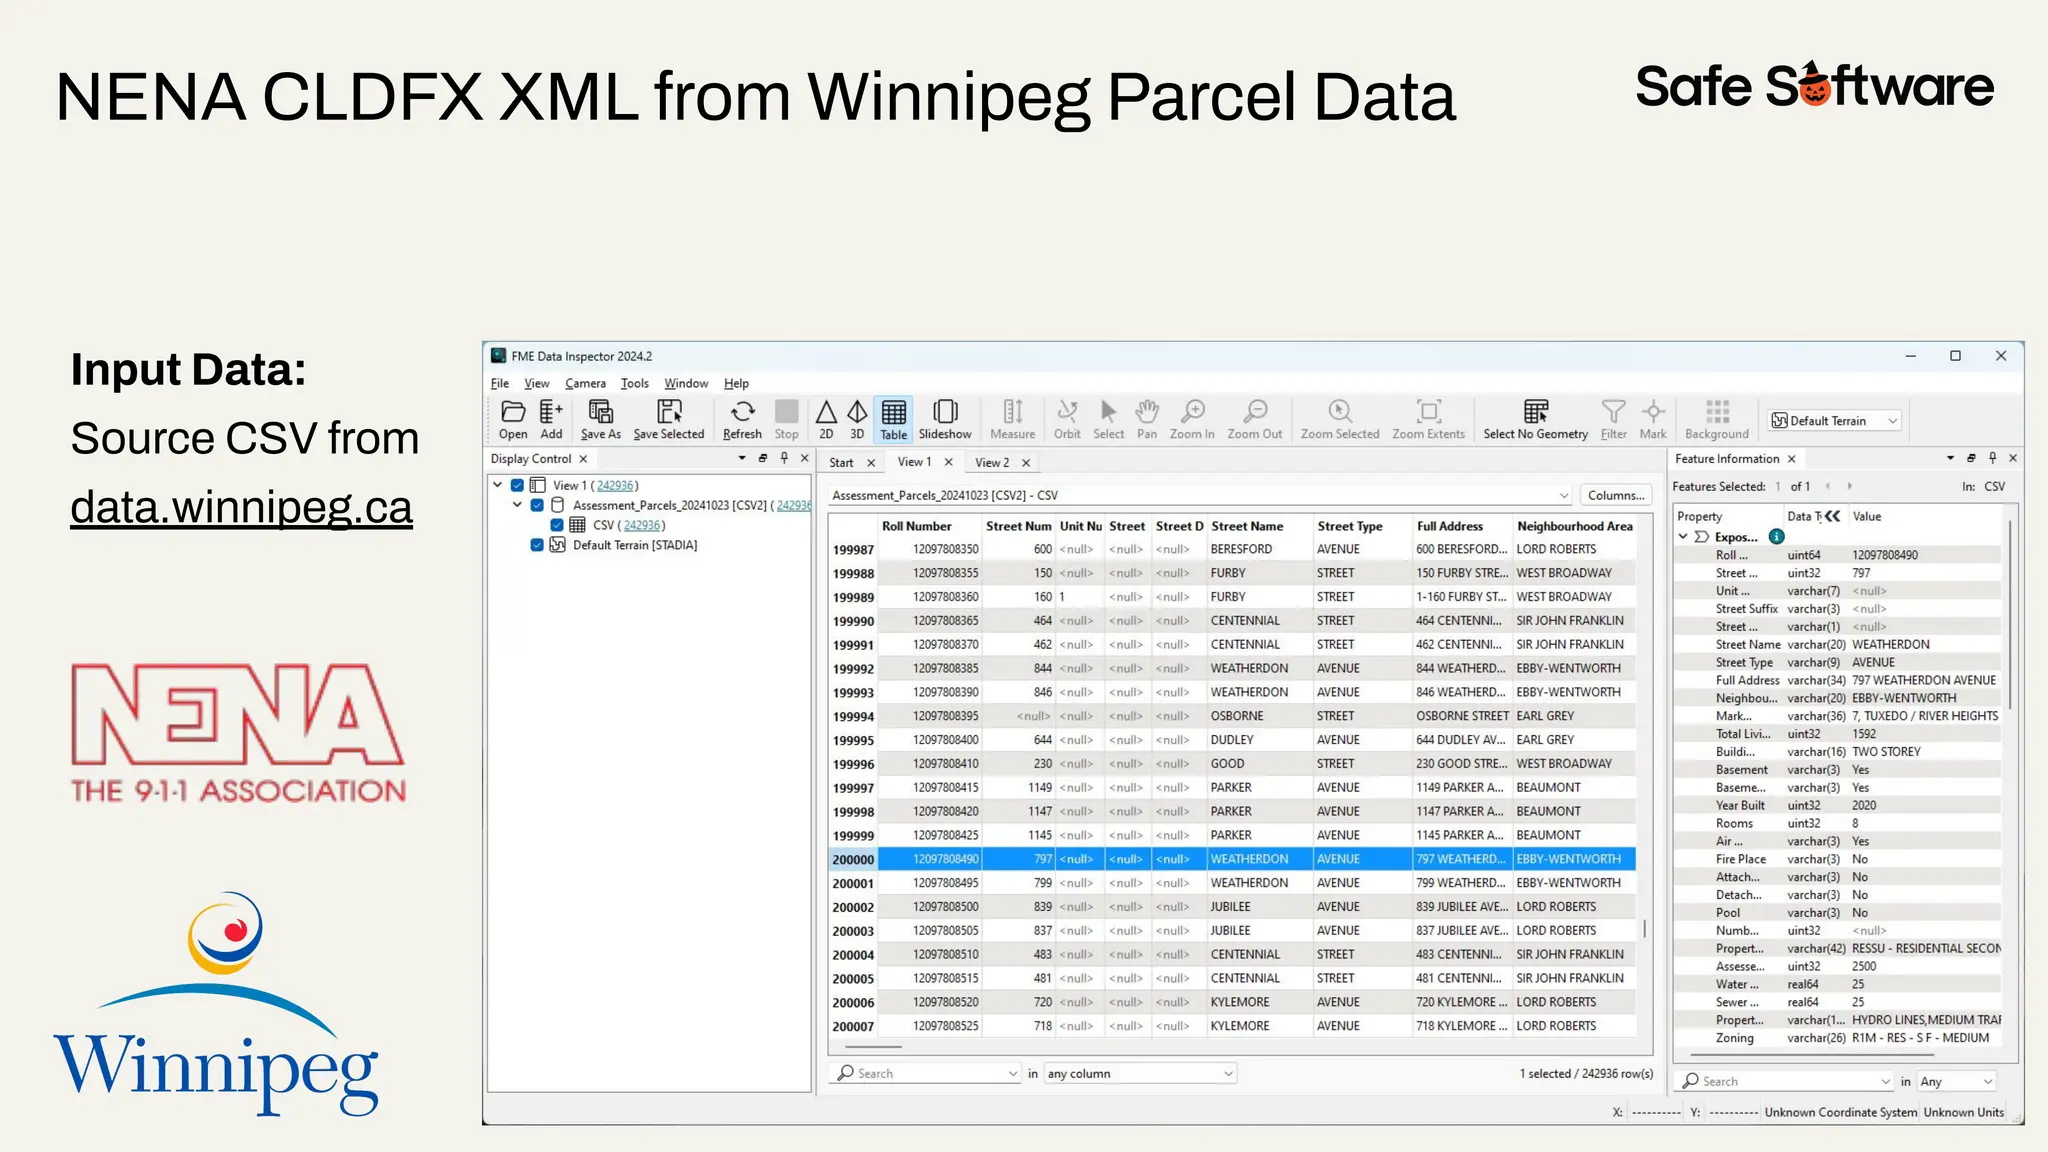Open the Any dropdown in Feature Information

1957,1081
